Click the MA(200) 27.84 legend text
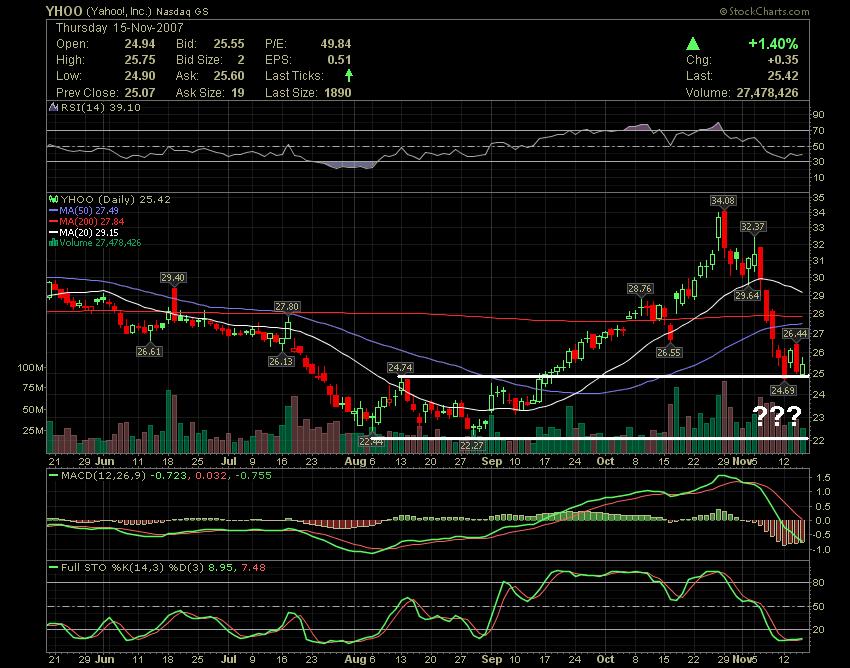This screenshot has height=668, width=850. point(92,221)
